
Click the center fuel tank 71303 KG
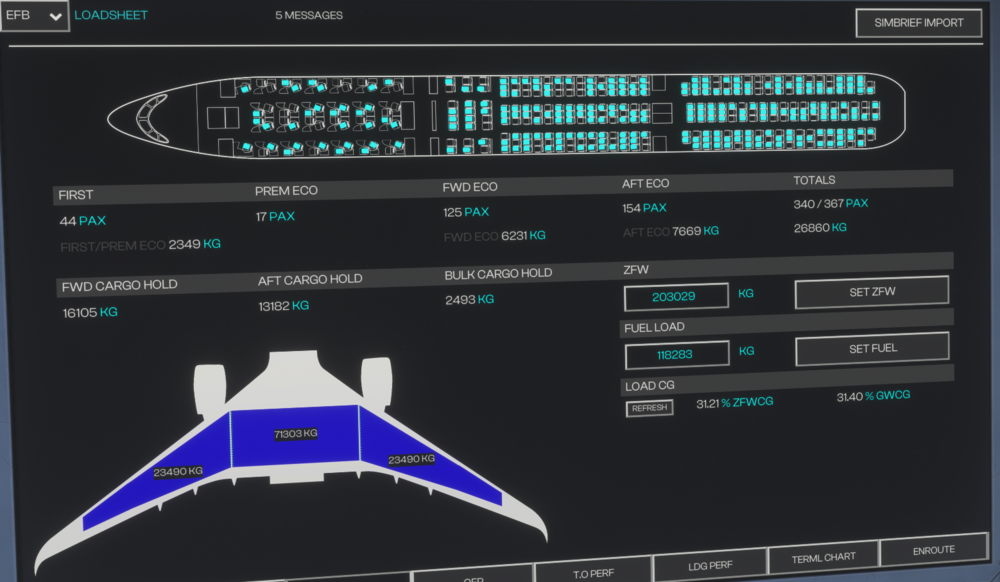[x=295, y=434]
